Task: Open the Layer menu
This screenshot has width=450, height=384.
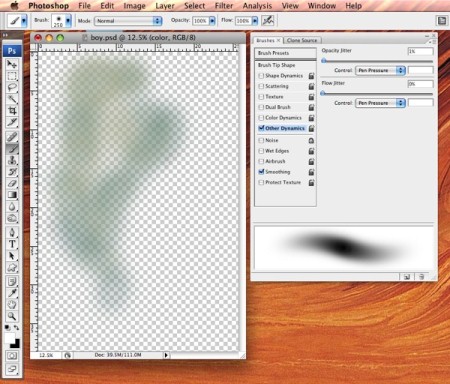Action: 165,6
